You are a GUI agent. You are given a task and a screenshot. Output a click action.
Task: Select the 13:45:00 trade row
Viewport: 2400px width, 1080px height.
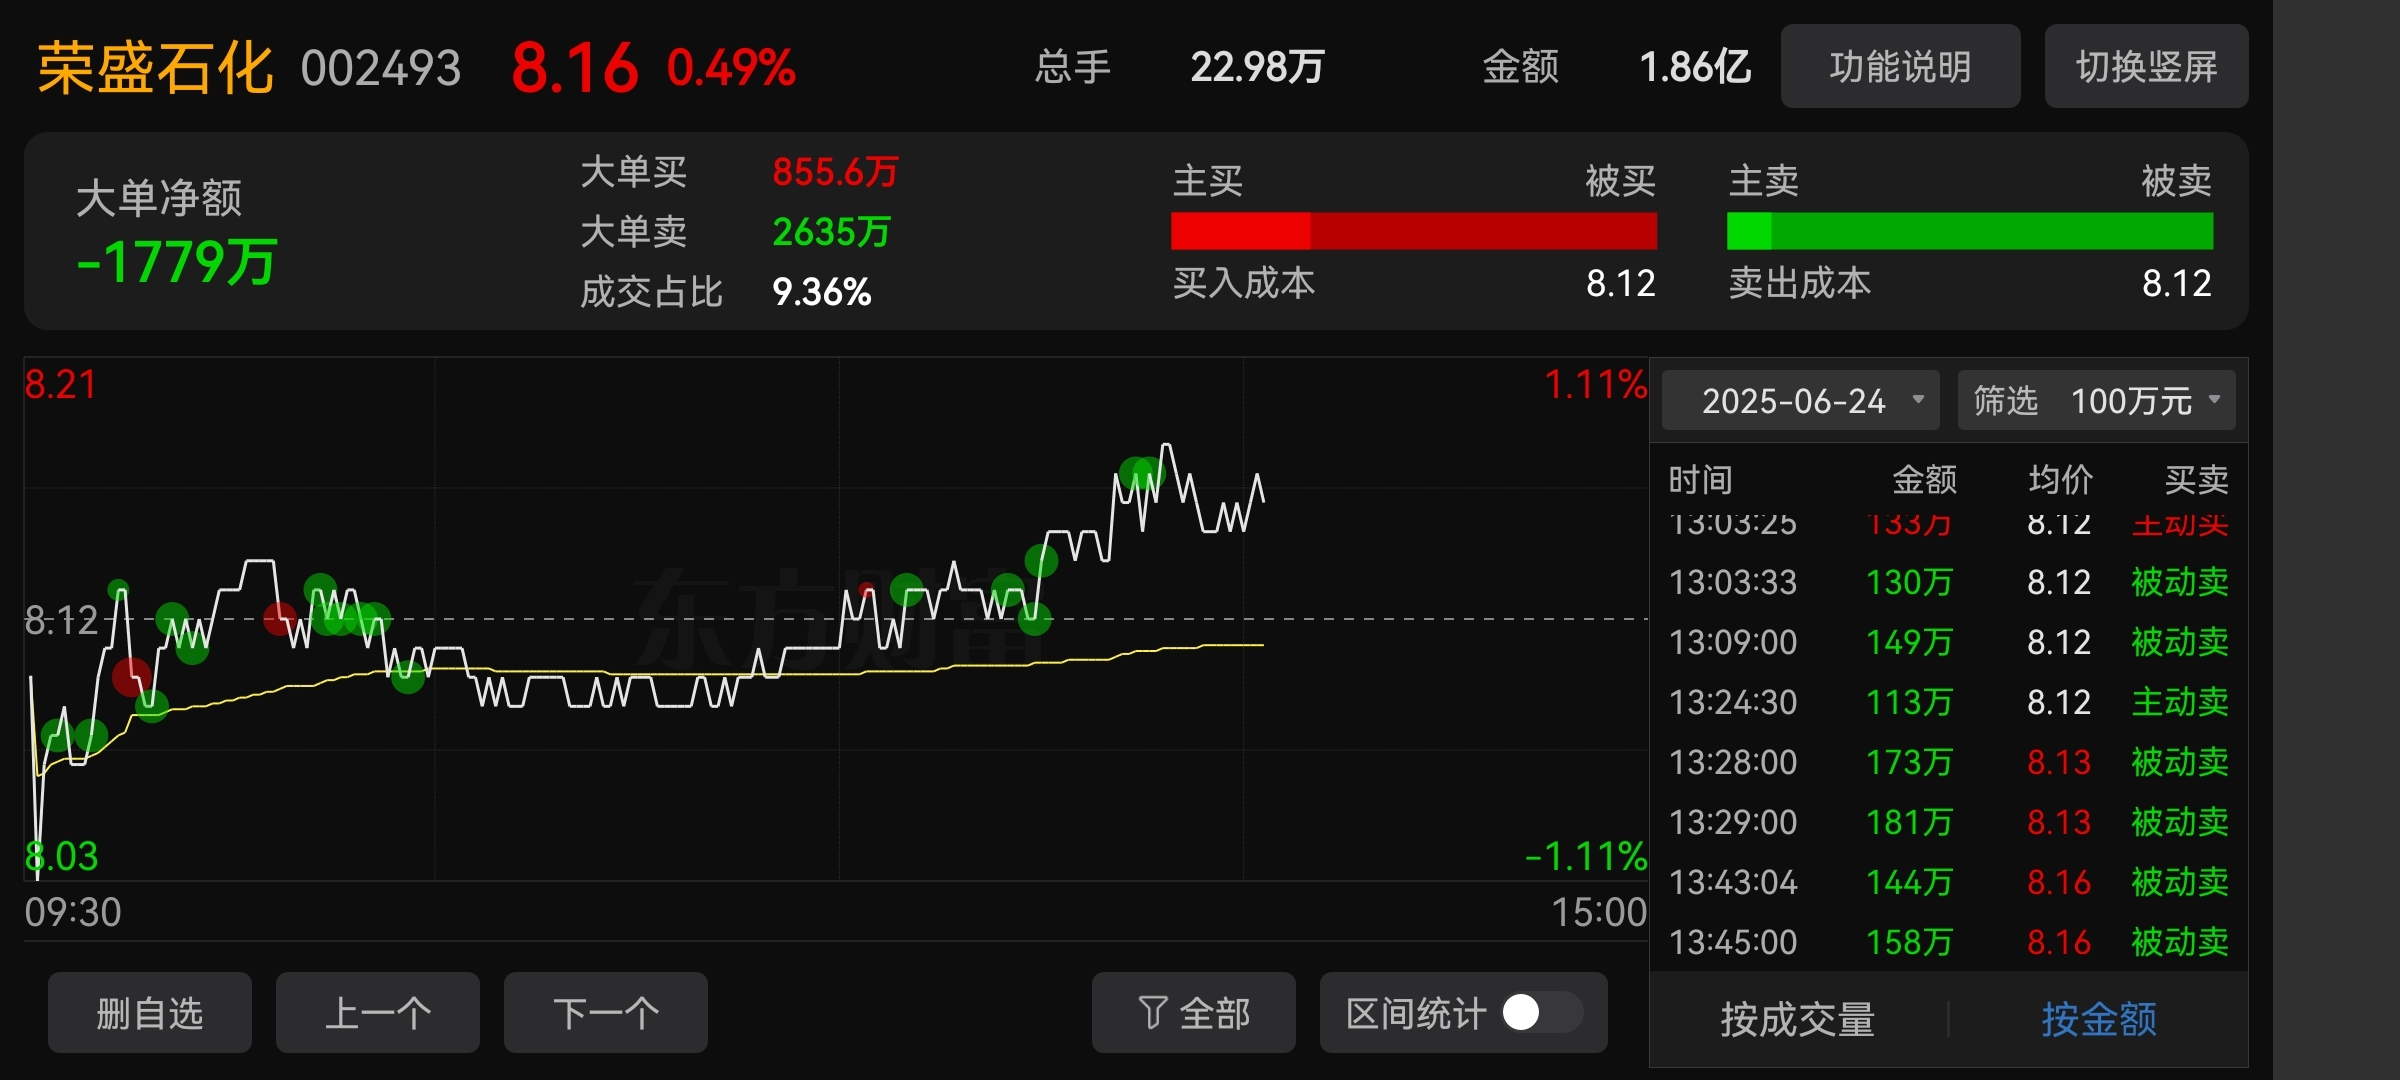tap(1948, 942)
